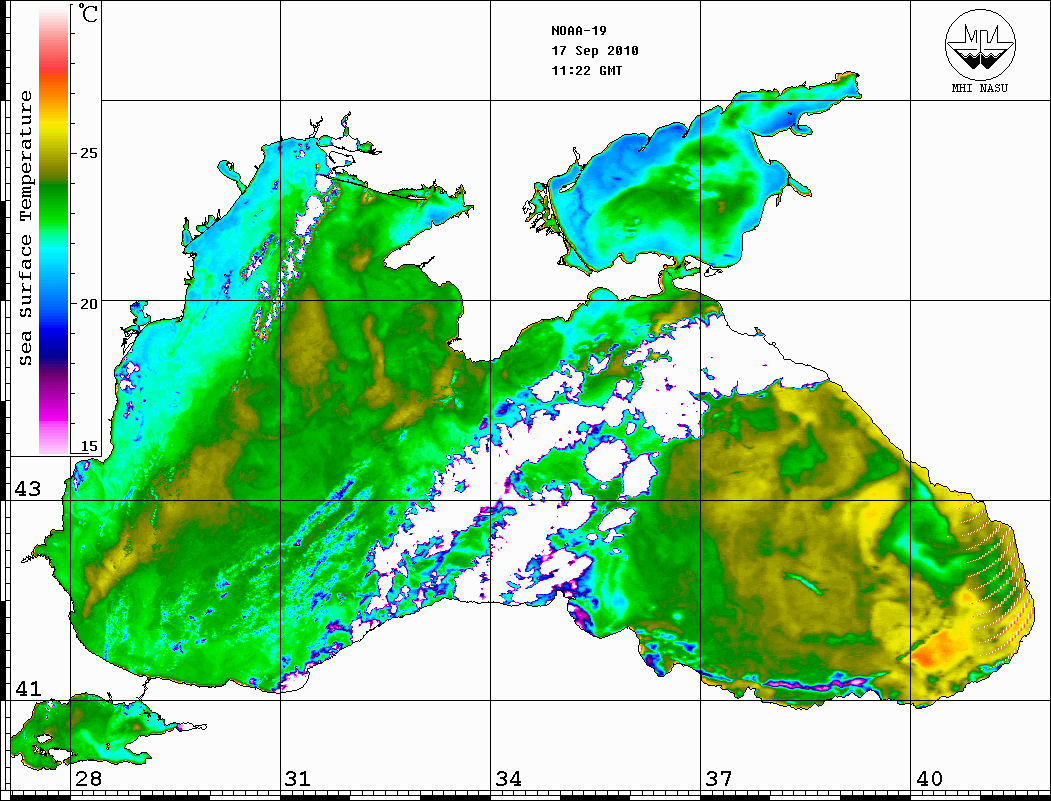
Task: Click the MHI NASU logo emblem
Action: pos(980,44)
